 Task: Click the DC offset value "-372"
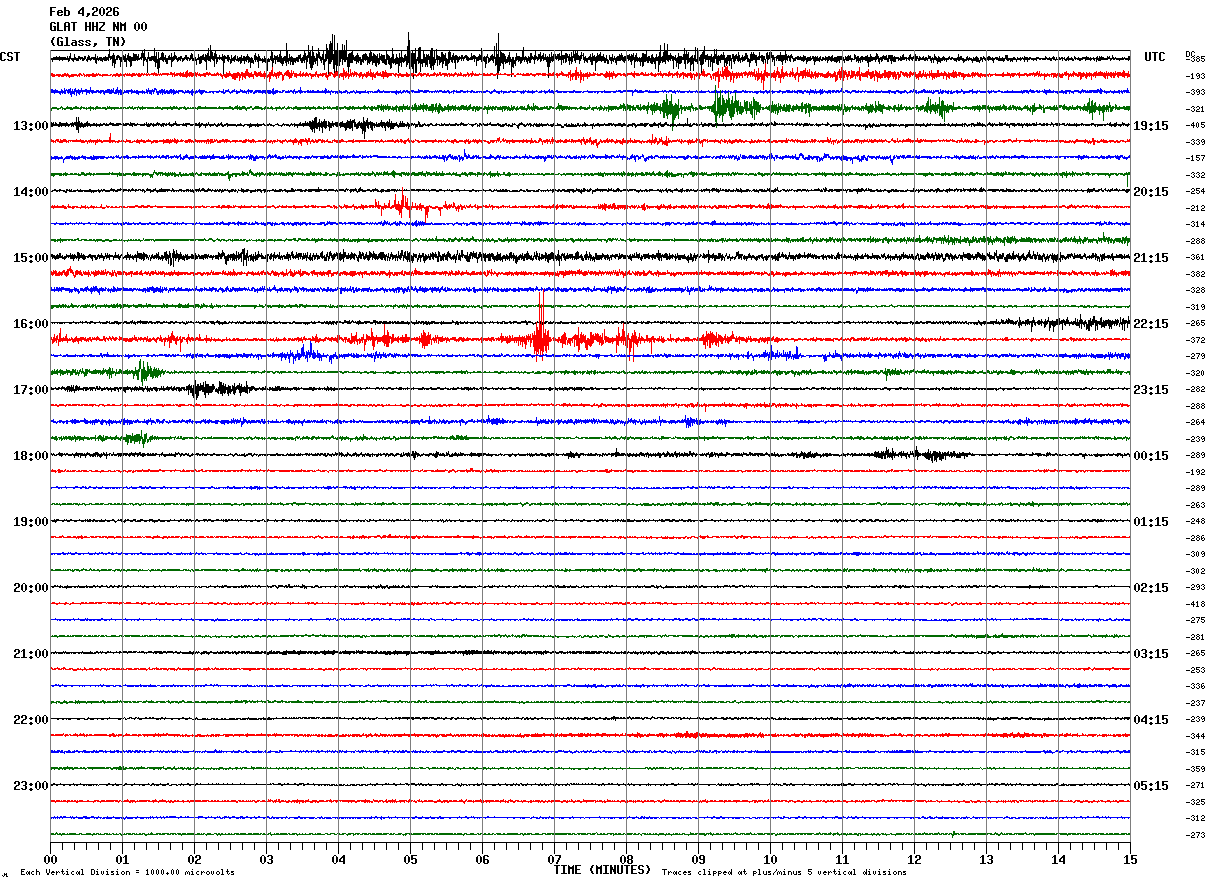click(1195, 341)
